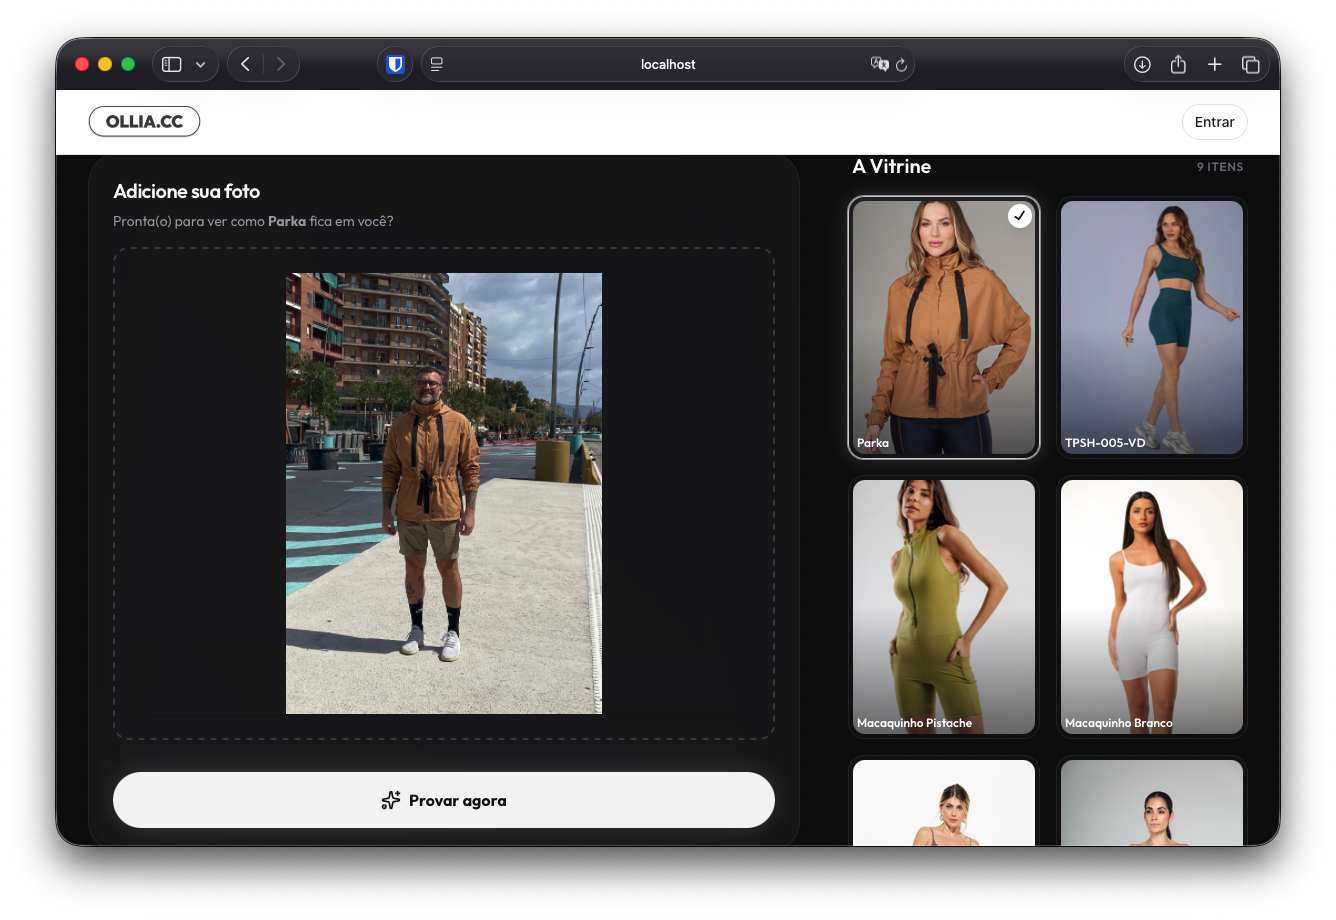Open the Bitwarden extension
The height and width of the screenshot is (920, 1336).
point(395,64)
